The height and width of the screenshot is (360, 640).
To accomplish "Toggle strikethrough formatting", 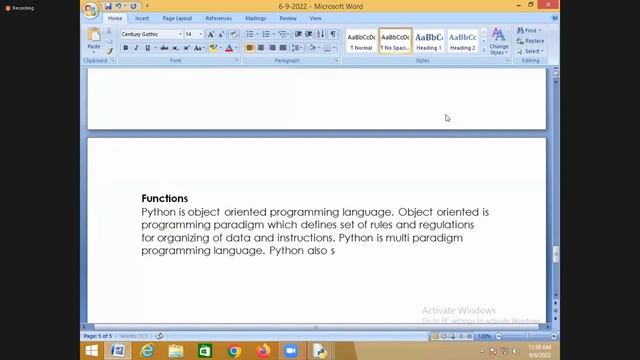I will pyautogui.click(x=164, y=48).
